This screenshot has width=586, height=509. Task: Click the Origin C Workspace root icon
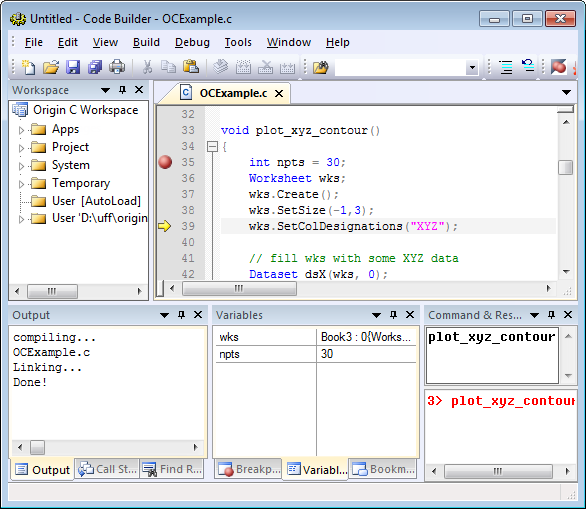[20, 110]
